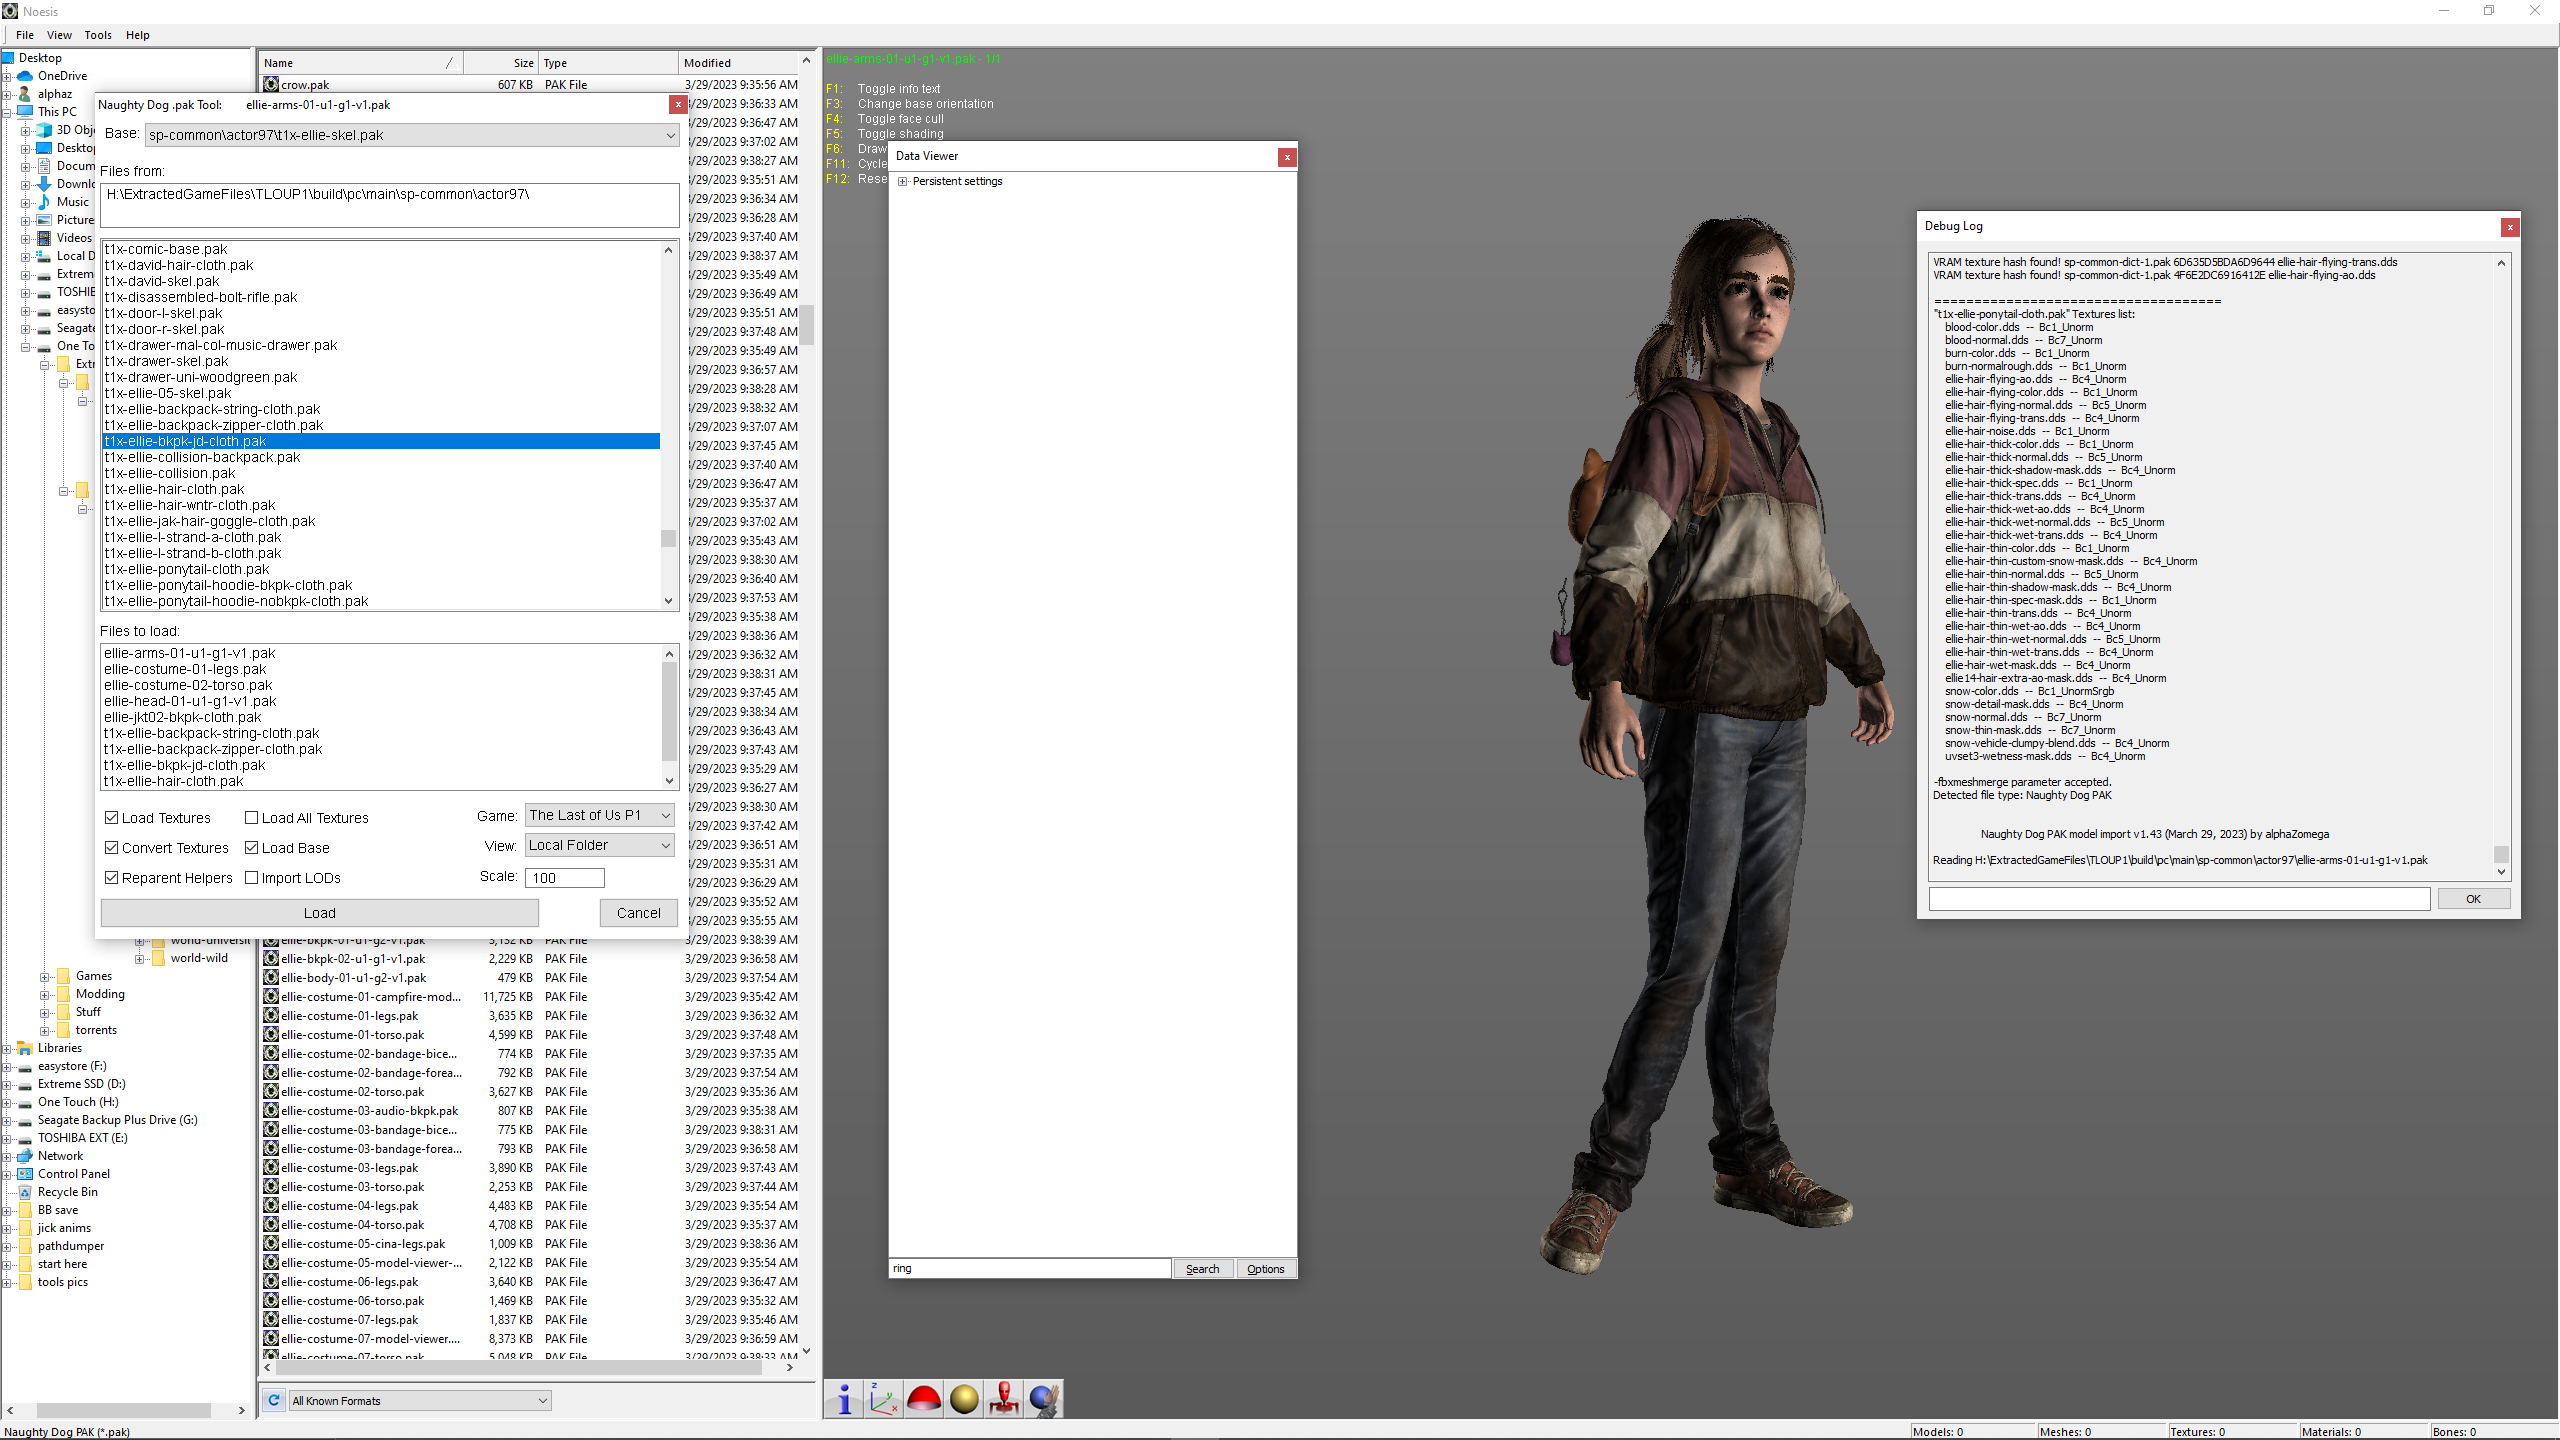Click the Recycle Bin icon

click(x=26, y=1192)
